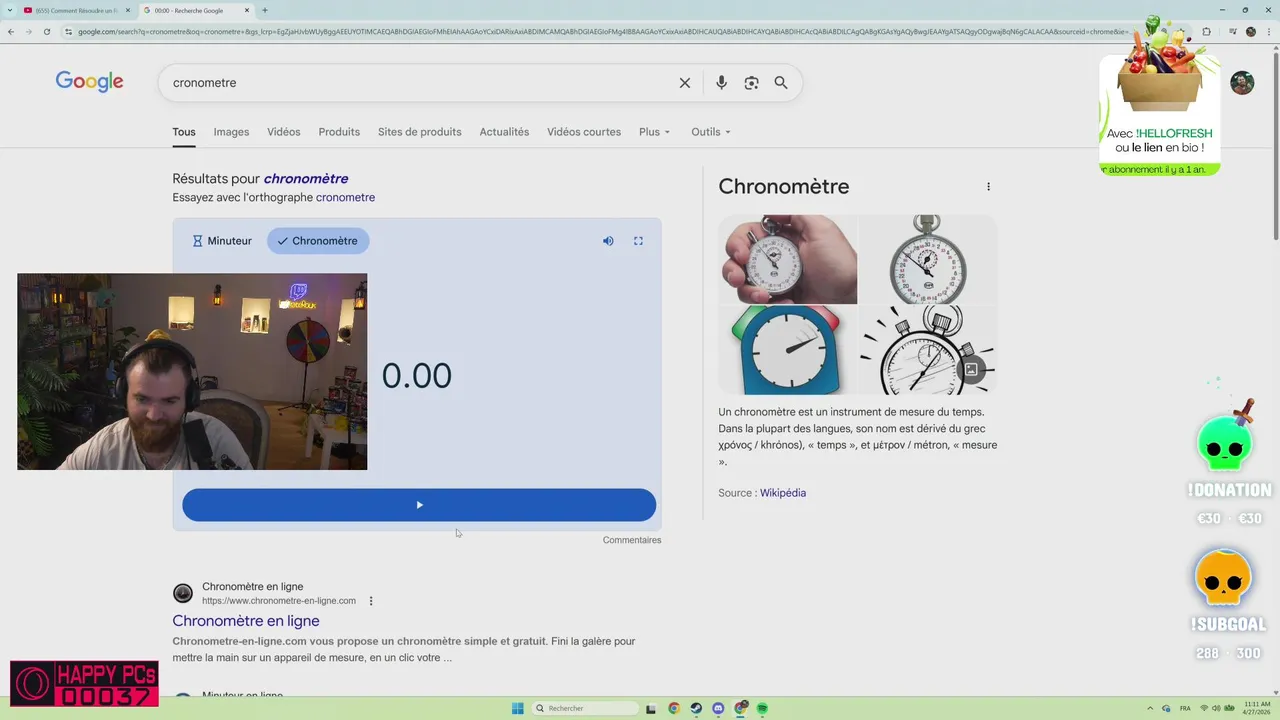Open Chronomètre en ligne result title
The height and width of the screenshot is (720, 1280).
click(x=246, y=621)
